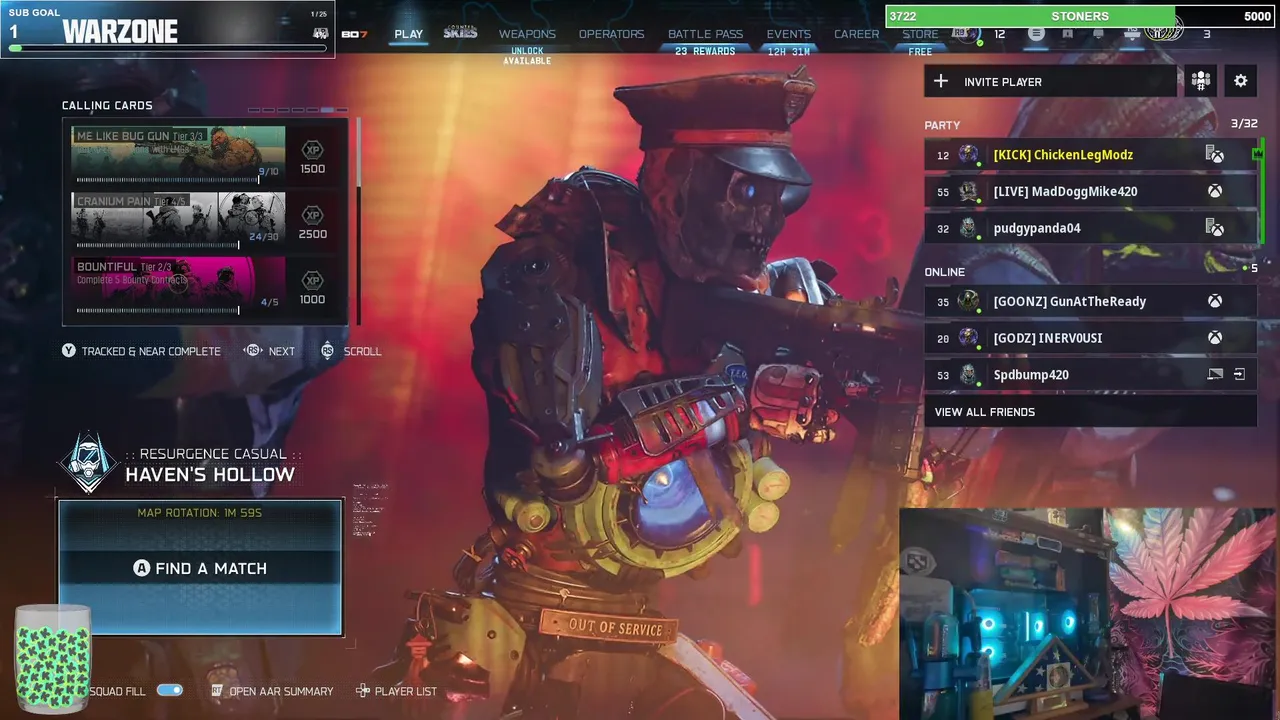Click the Stoners sub goal progress bar

1080,16
